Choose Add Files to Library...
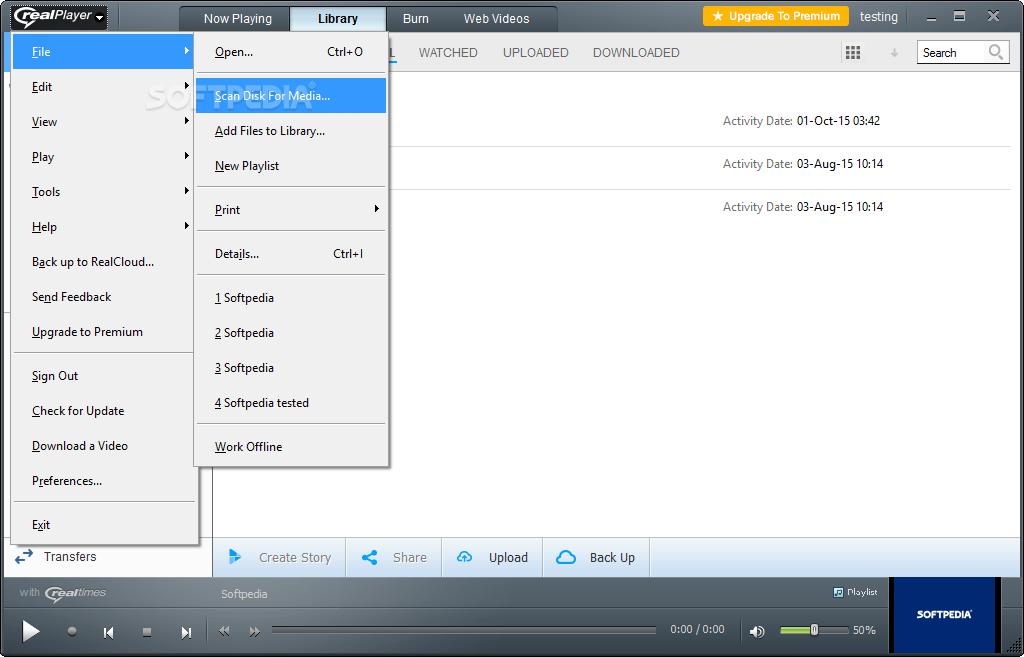1024x657 pixels. click(x=291, y=131)
